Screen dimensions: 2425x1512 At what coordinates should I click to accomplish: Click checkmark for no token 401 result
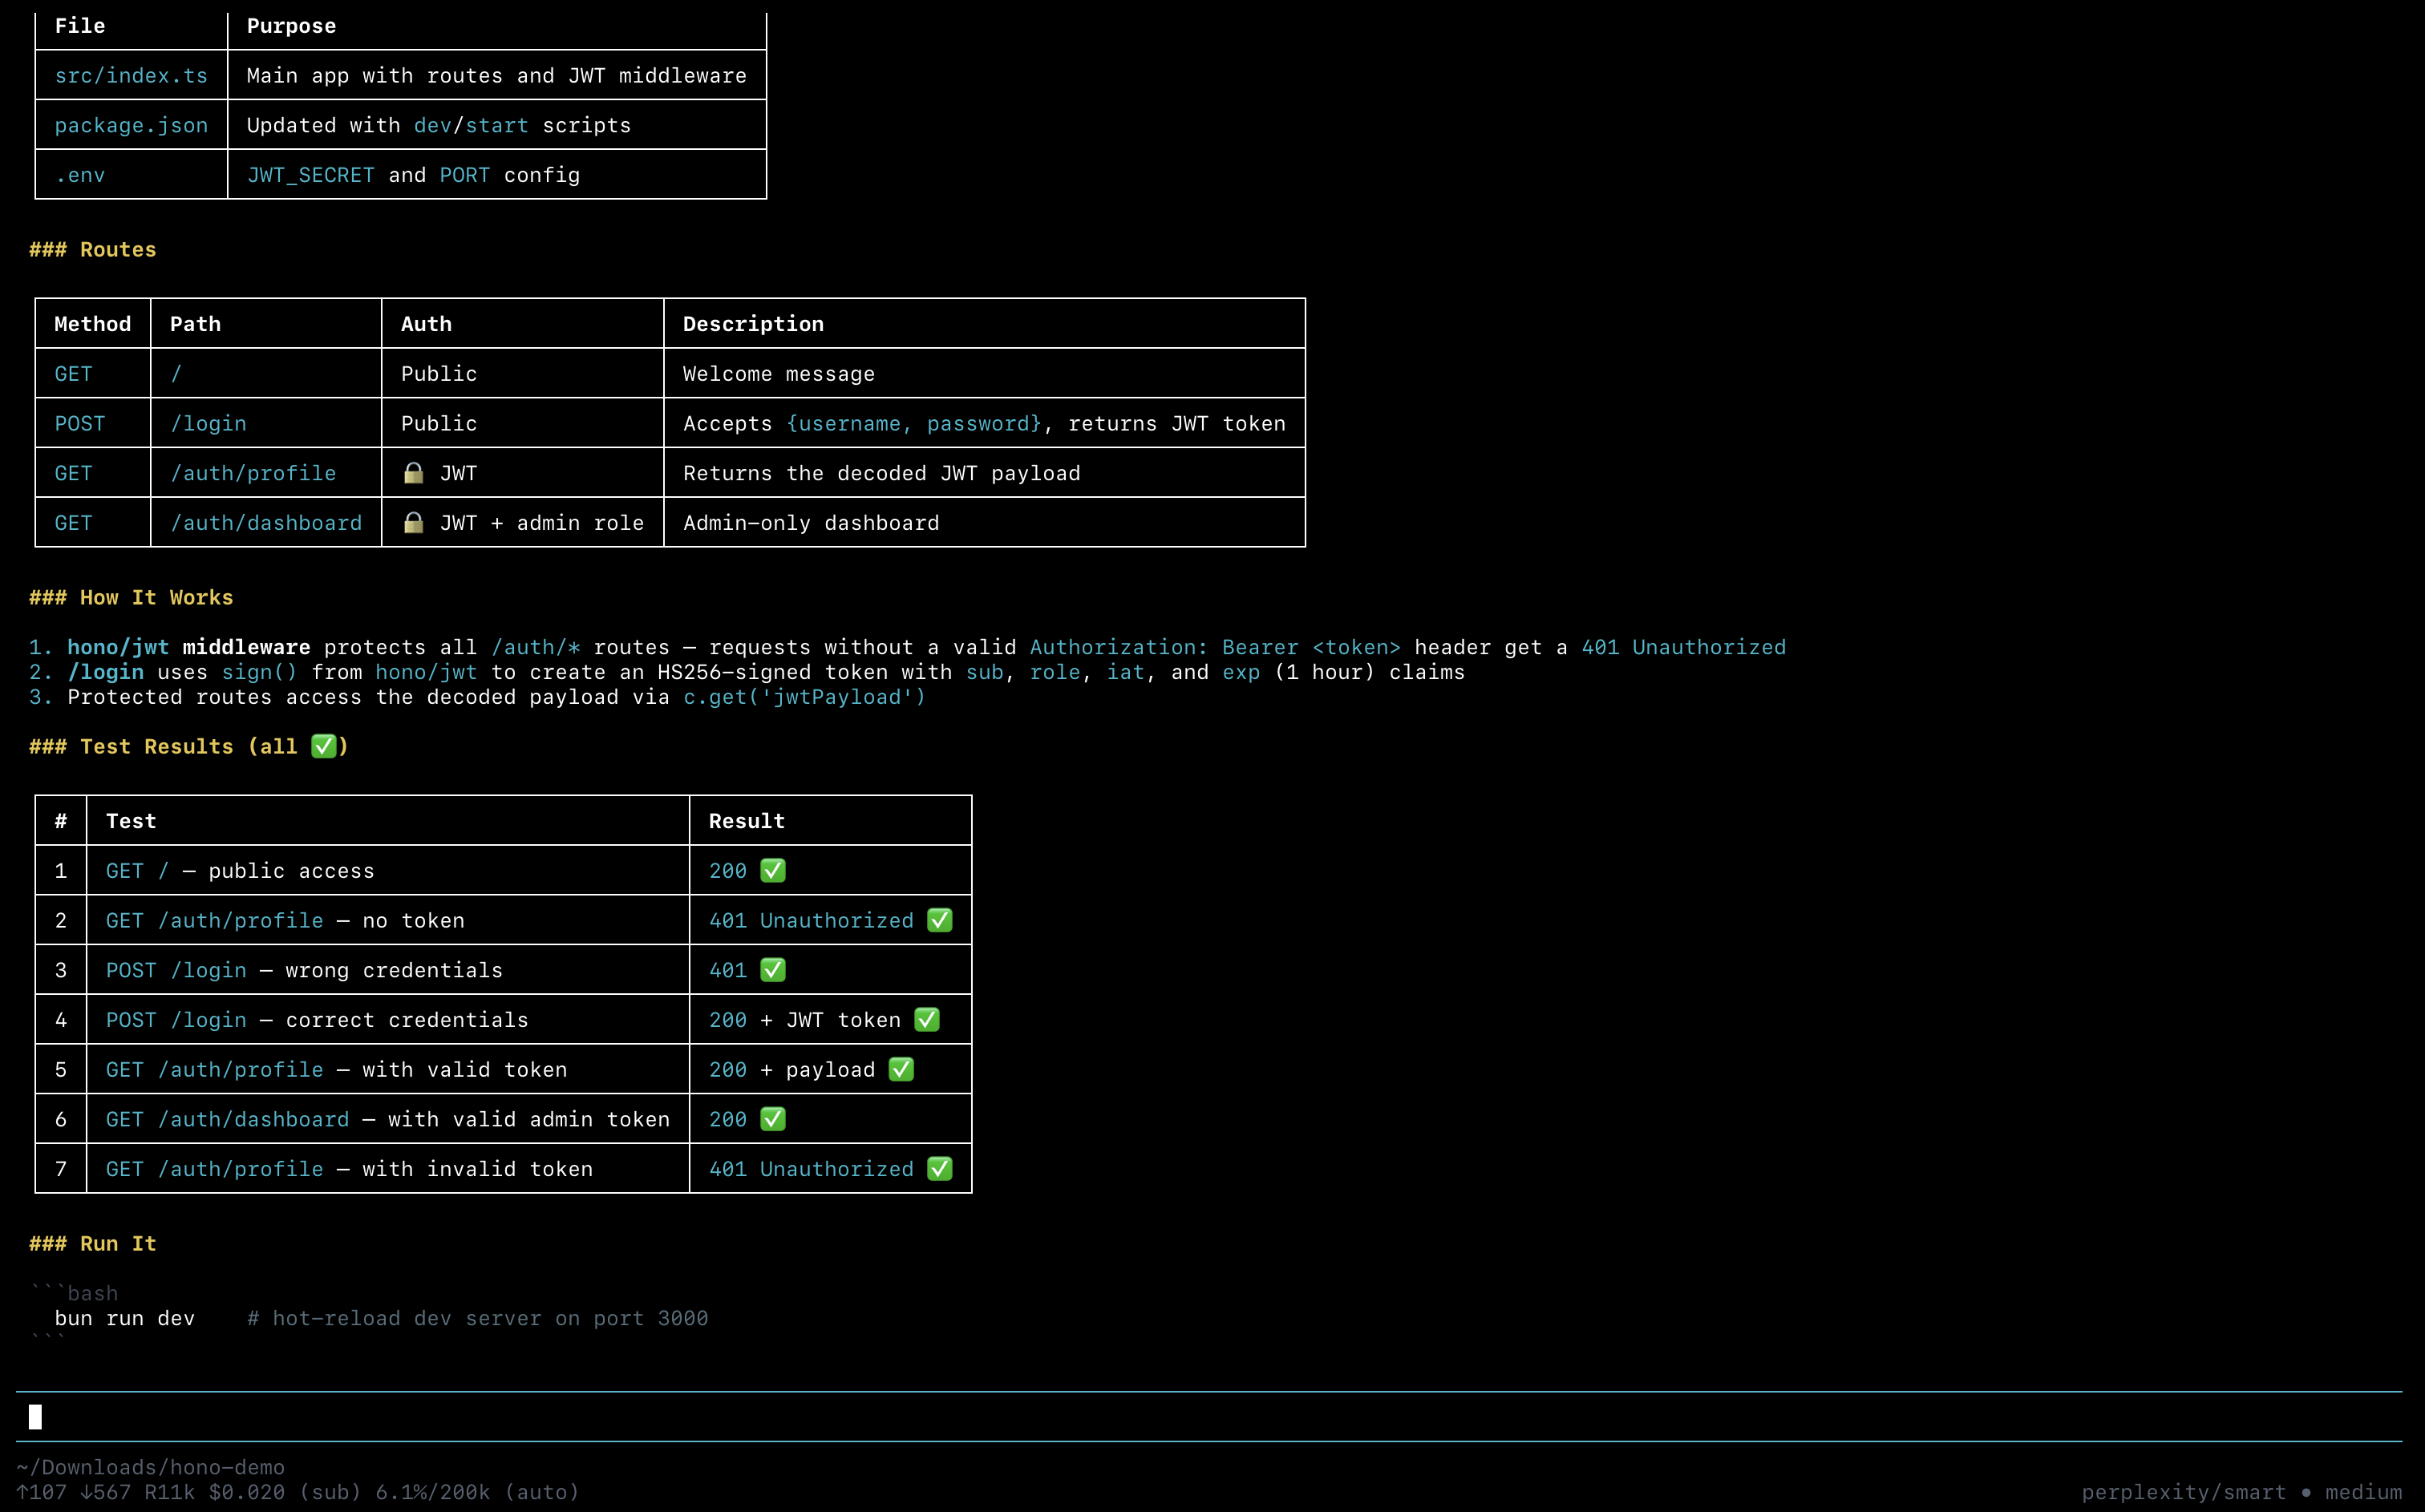939,920
